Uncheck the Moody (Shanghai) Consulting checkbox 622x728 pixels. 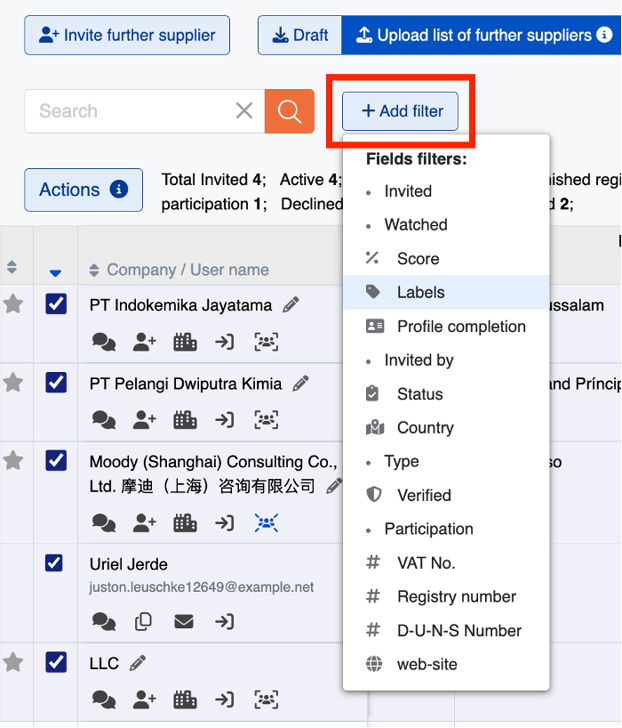[x=56, y=460]
